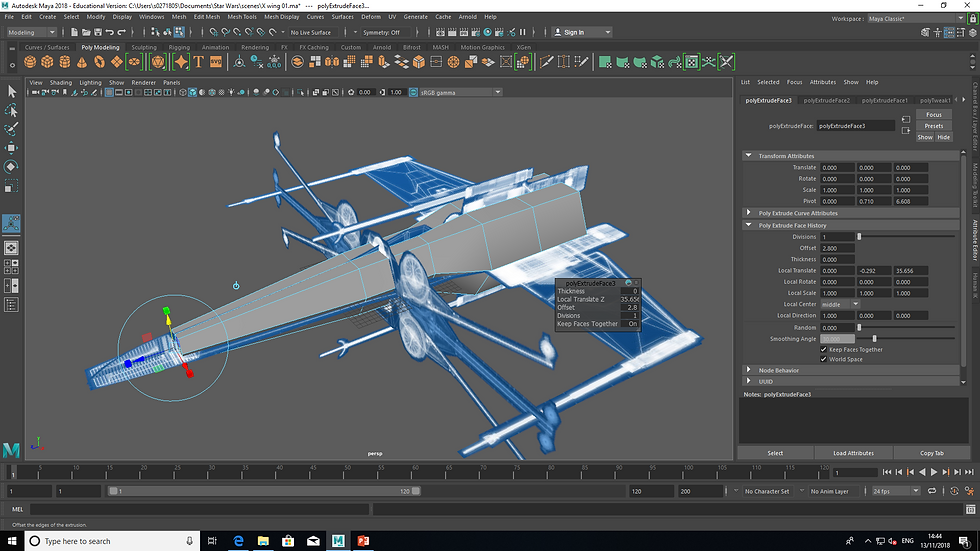Click the Copy Tab button
The width and height of the screenshot is (980, 551).
(931, 453)
